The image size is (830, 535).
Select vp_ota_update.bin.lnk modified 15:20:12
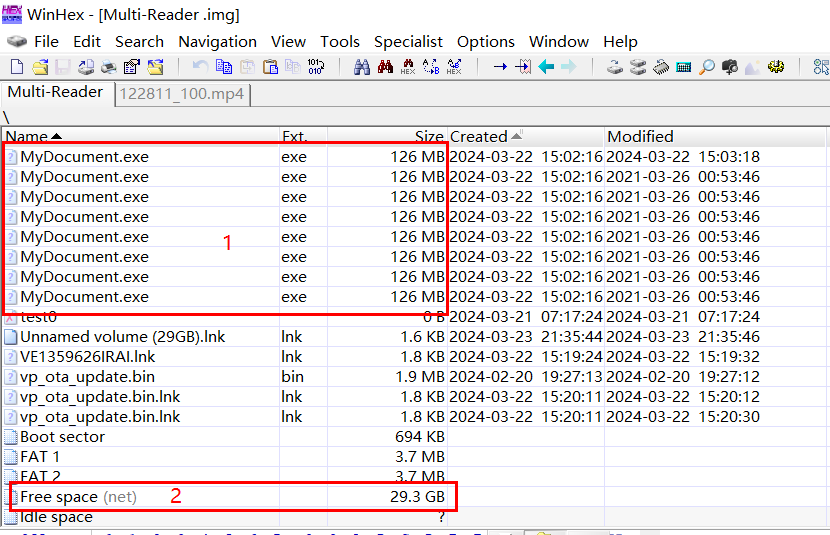pos(100,397)
